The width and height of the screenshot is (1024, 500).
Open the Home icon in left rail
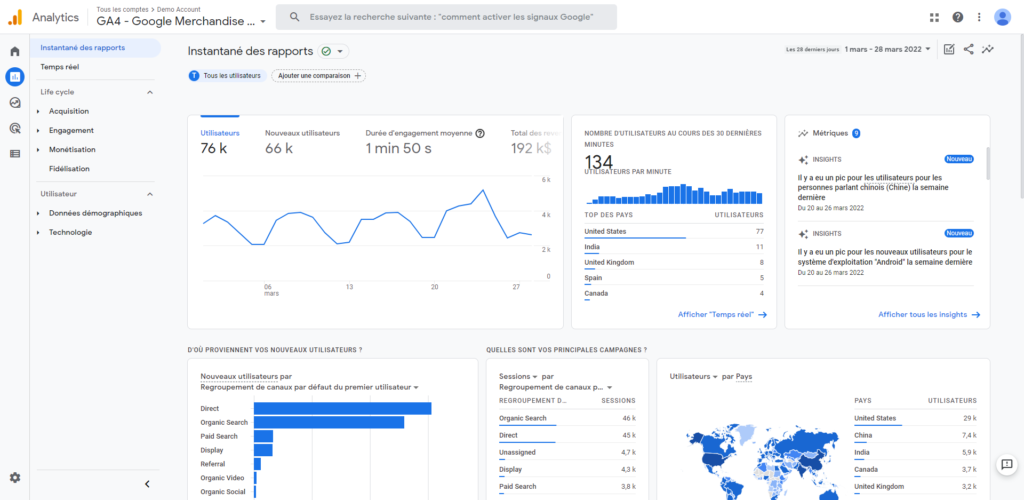click(14, 52)
